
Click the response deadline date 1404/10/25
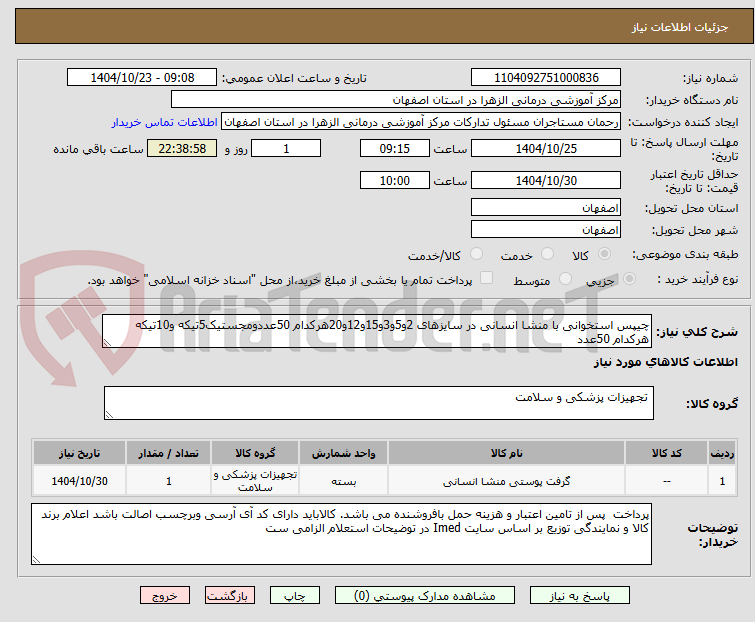coord(546,148)
